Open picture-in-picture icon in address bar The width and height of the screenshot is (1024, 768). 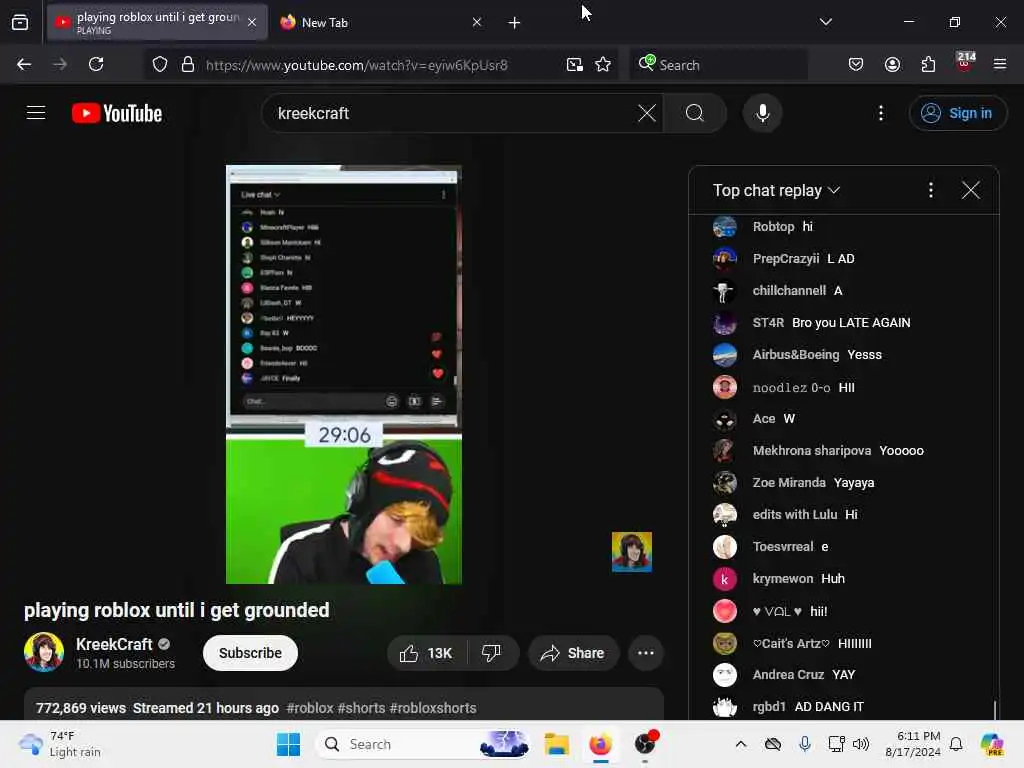tap(574, 64)
